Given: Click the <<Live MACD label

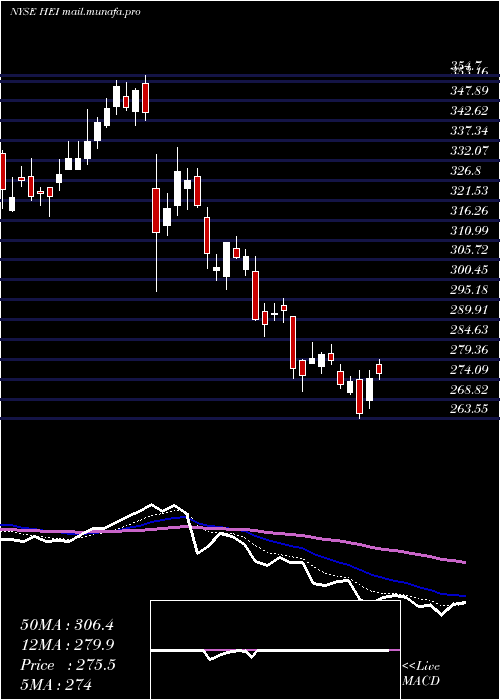Looking at the screenshot, I should click(x=421, y=673).
